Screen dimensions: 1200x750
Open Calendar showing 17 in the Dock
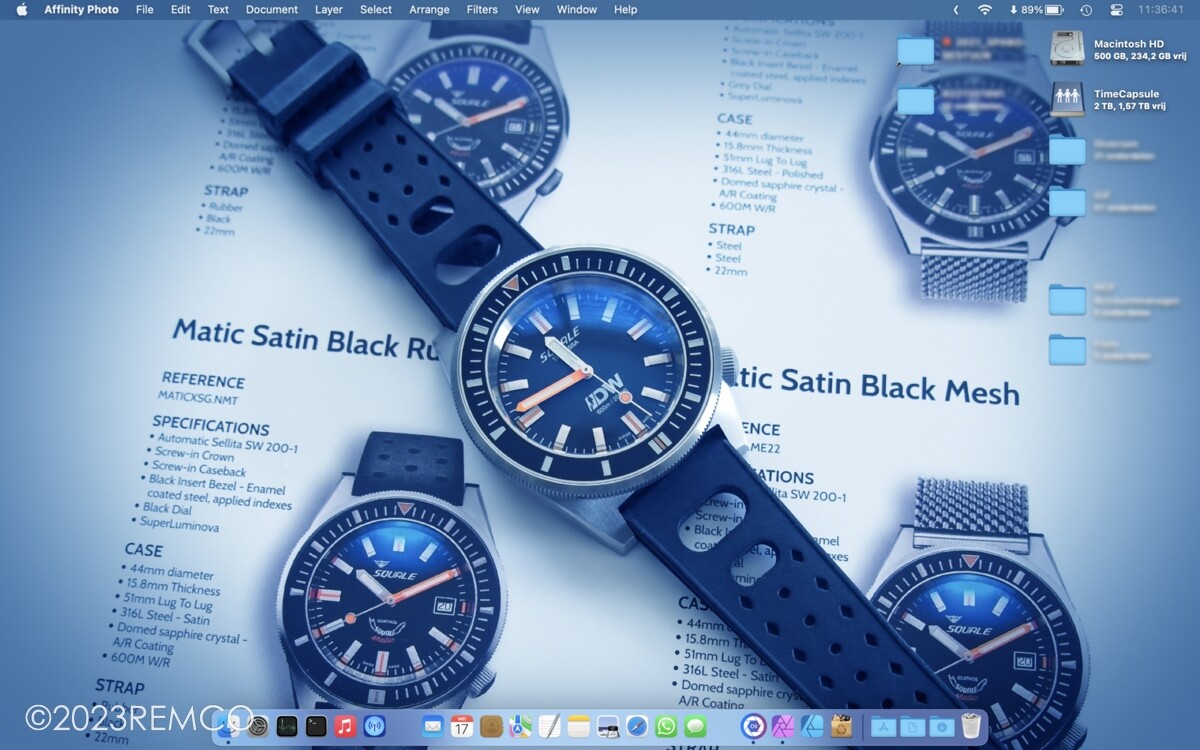462,727
